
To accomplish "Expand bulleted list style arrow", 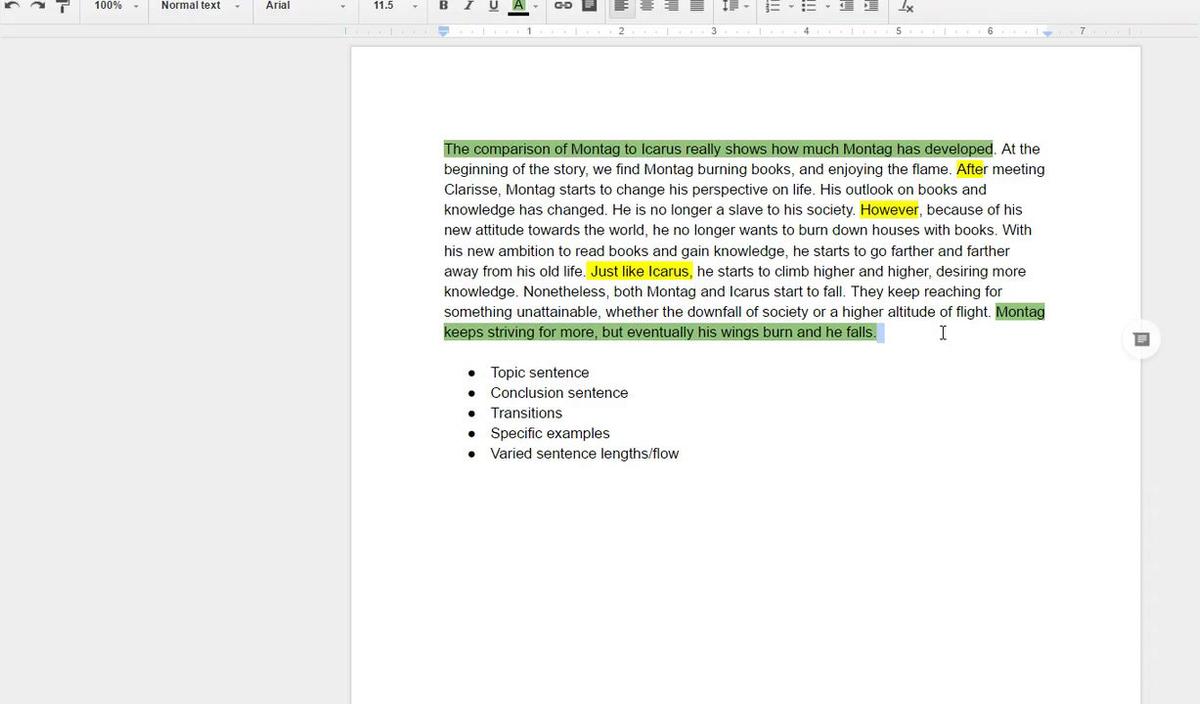I will (x=828, y=6).
